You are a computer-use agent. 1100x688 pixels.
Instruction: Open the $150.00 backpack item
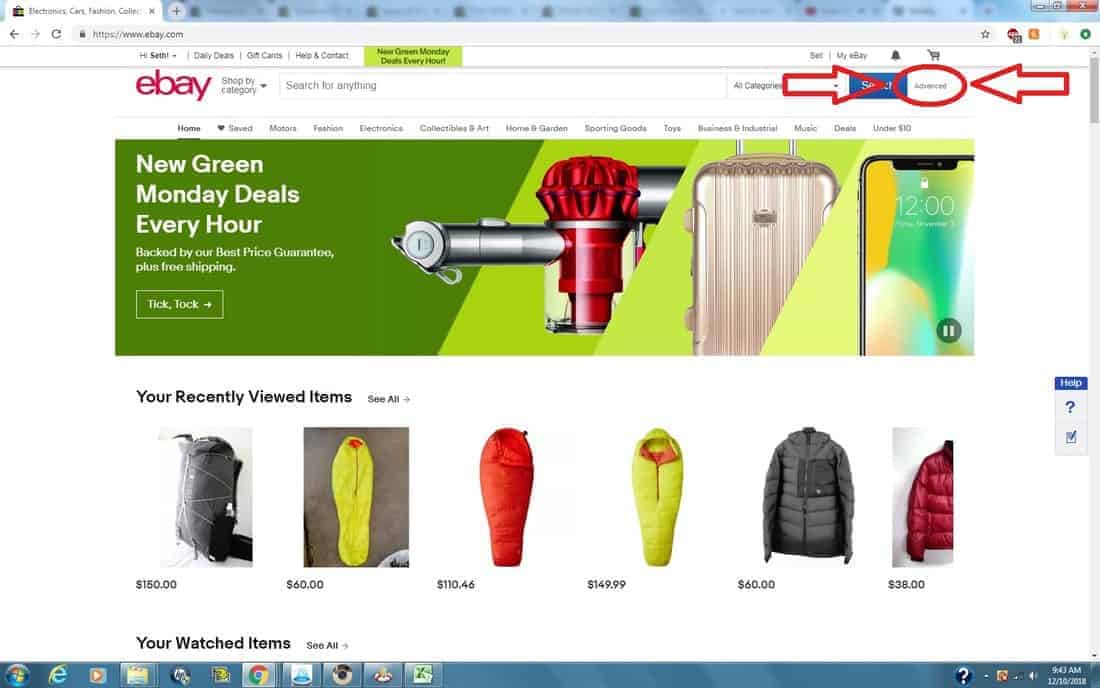(x=206, y=497)
